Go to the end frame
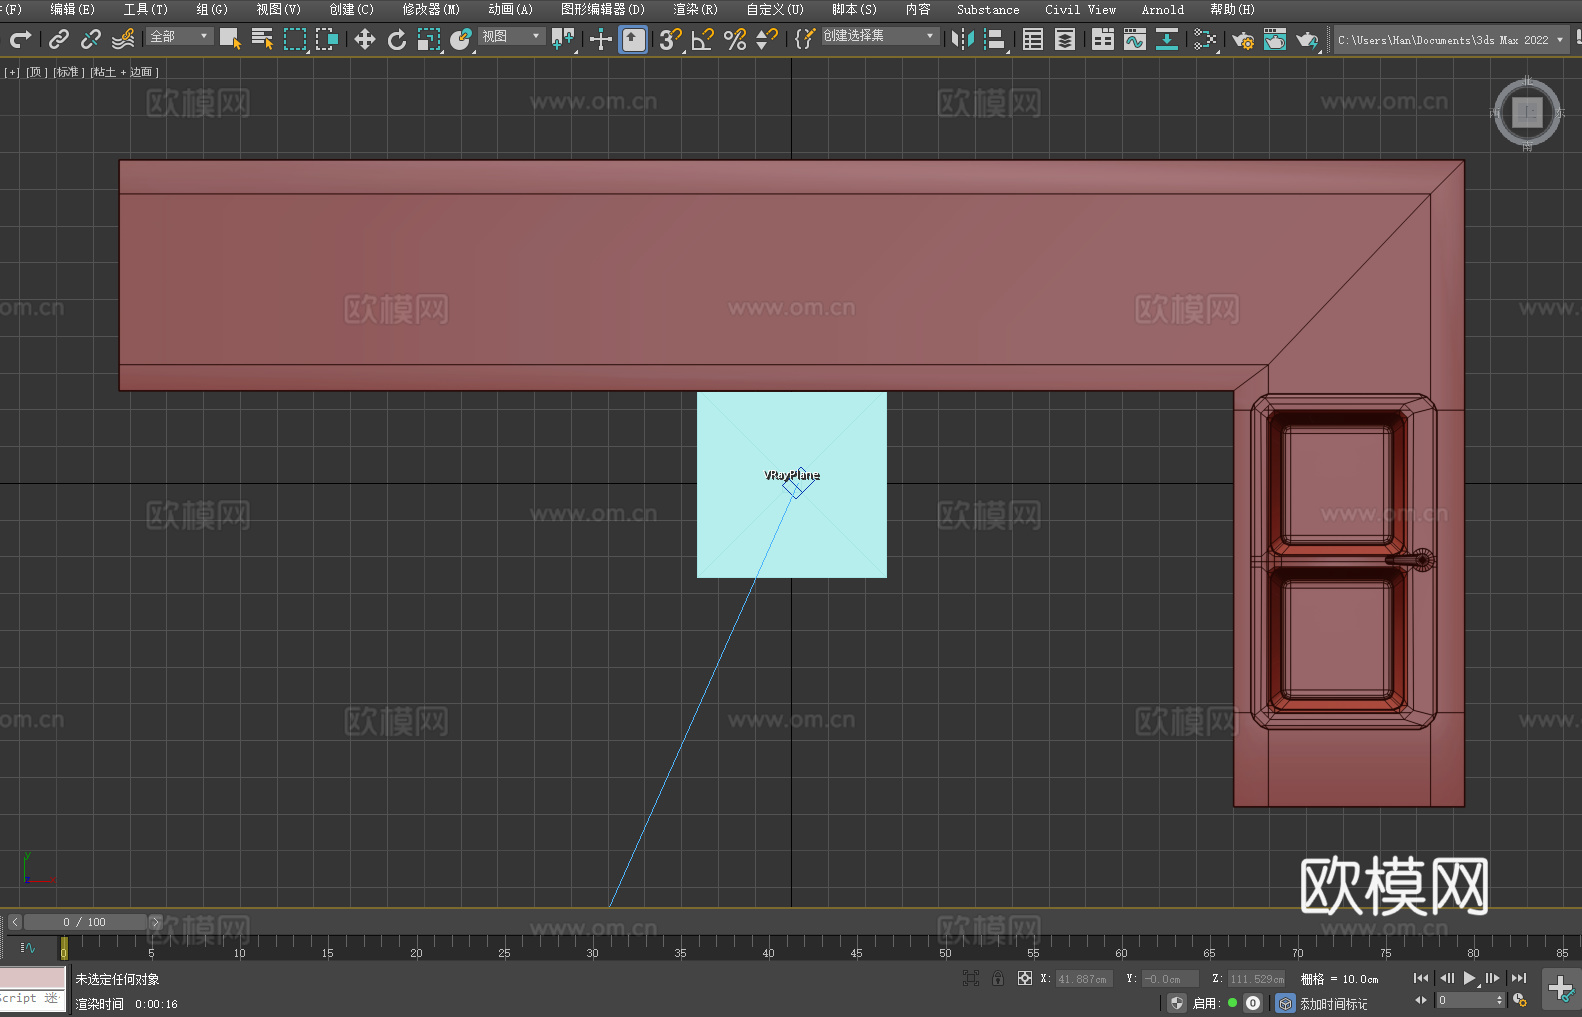Screen dimensions: 1582x1017 tap(1519, 978)
